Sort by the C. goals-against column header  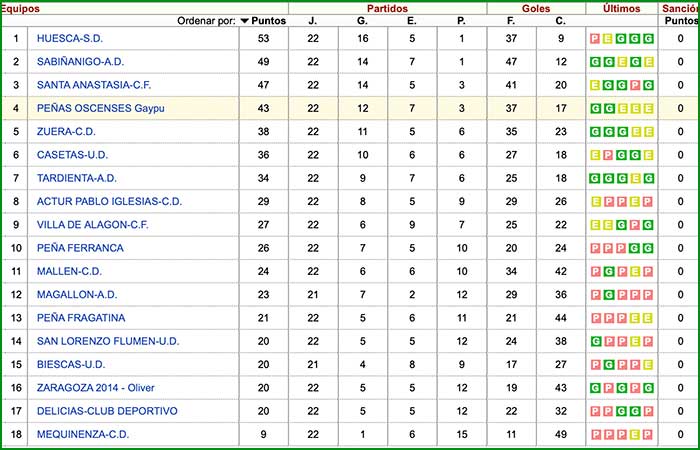click(560, 20)
